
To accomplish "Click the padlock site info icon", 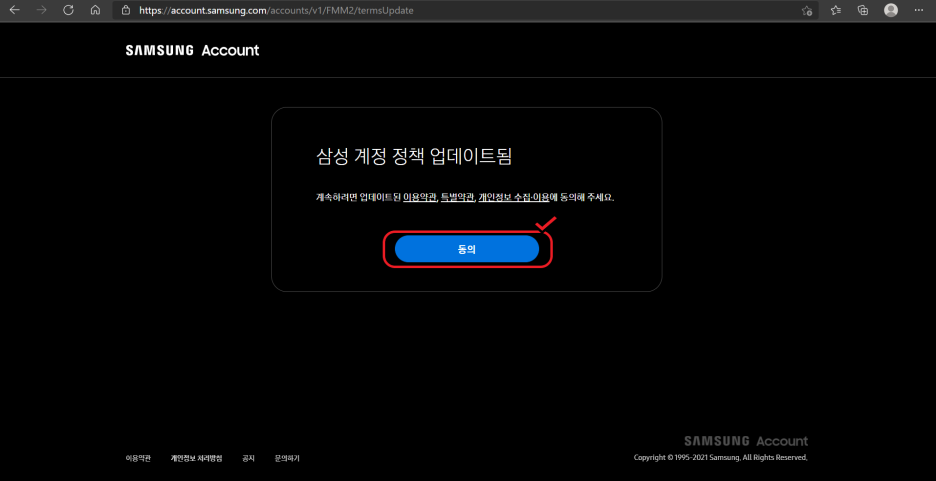I will pyautogui.click(x=125, y=10).
